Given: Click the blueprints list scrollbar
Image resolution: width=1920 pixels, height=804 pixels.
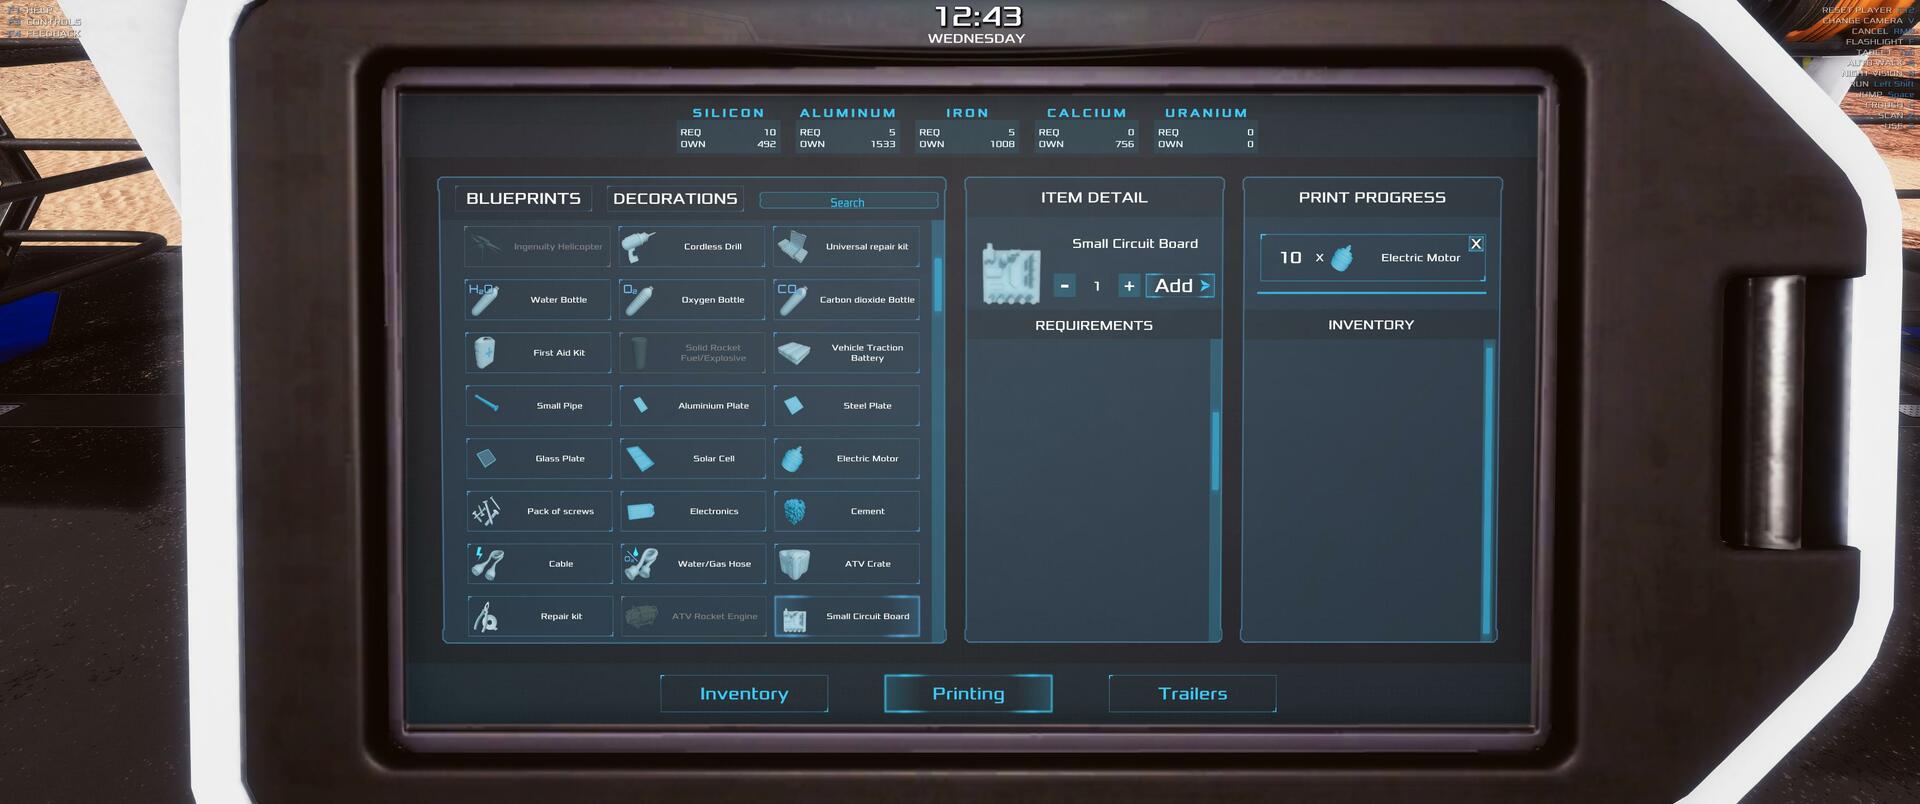Looking at the screenshot, I should (937, 285).
